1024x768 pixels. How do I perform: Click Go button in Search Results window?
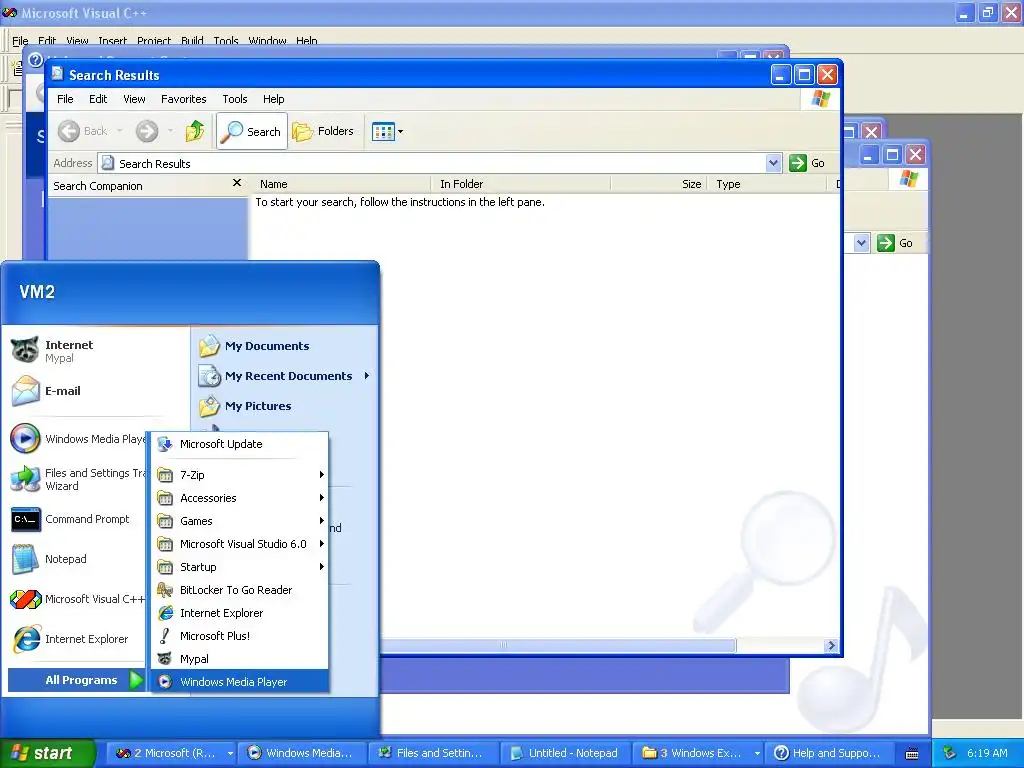click(x=807, y=163)
